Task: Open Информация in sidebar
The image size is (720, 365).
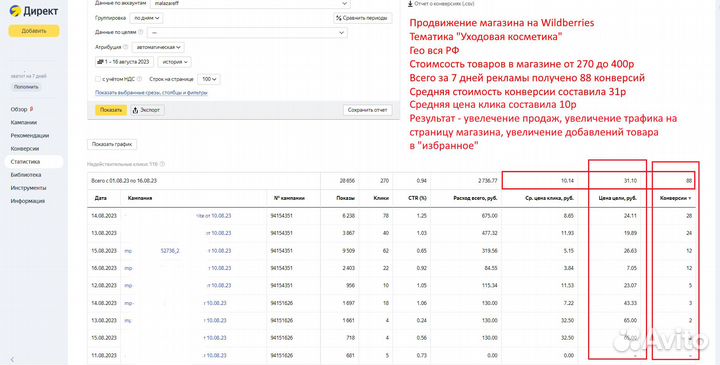Action: tap(28, 201)
